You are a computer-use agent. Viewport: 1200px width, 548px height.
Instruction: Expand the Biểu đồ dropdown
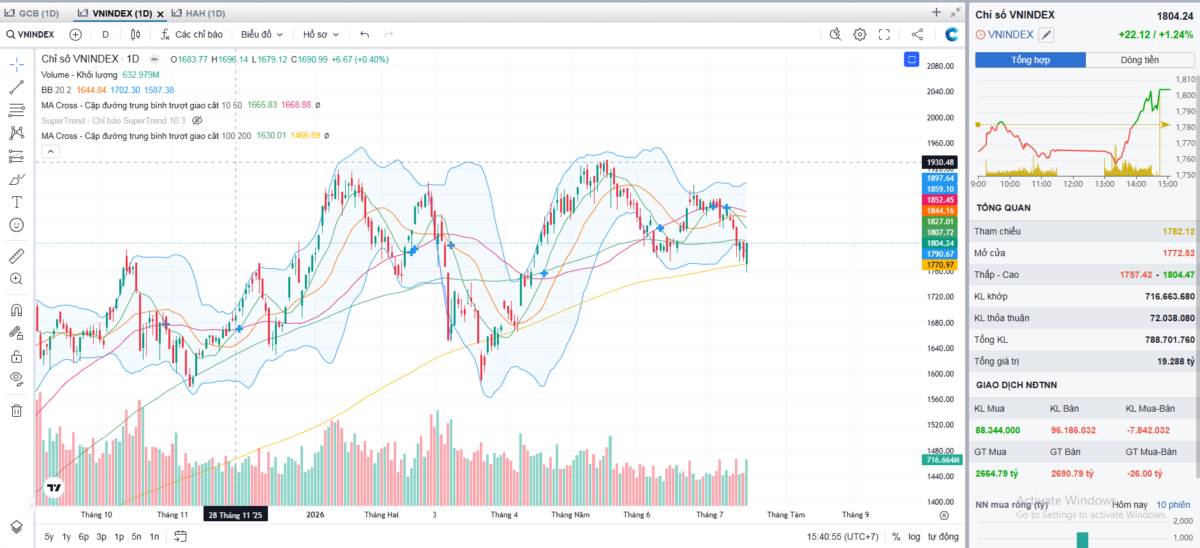coord(261,34)
